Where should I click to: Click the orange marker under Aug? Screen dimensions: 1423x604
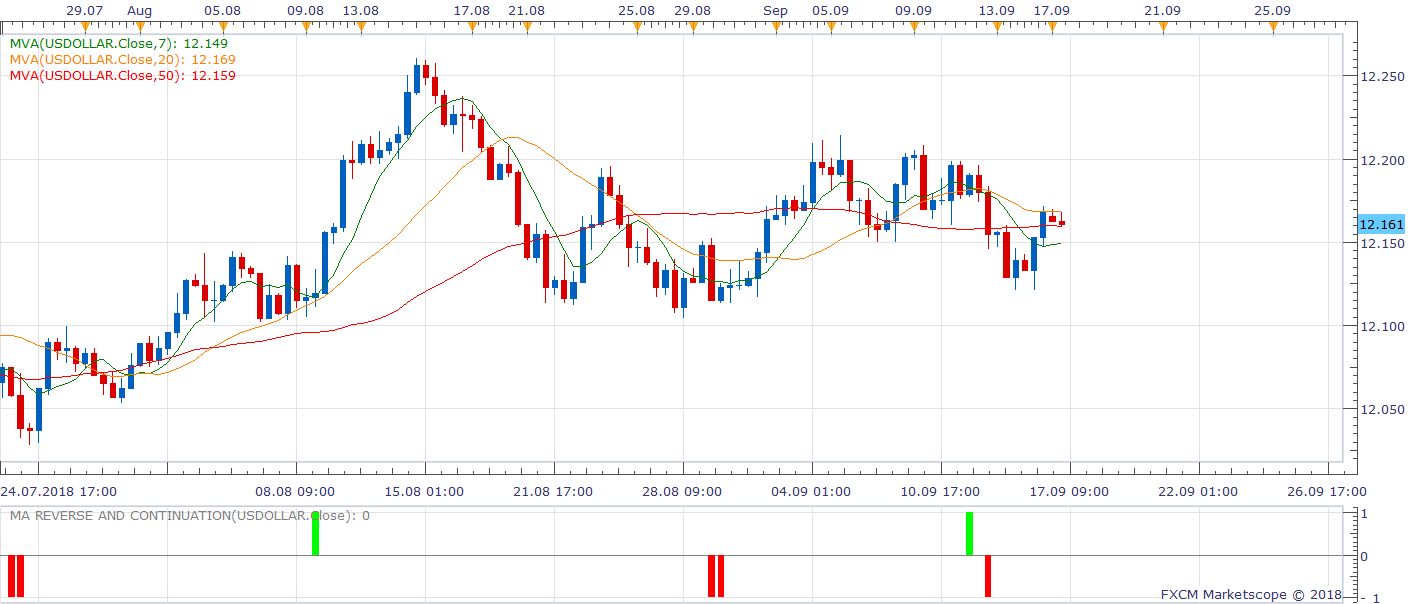pos(139,28)
